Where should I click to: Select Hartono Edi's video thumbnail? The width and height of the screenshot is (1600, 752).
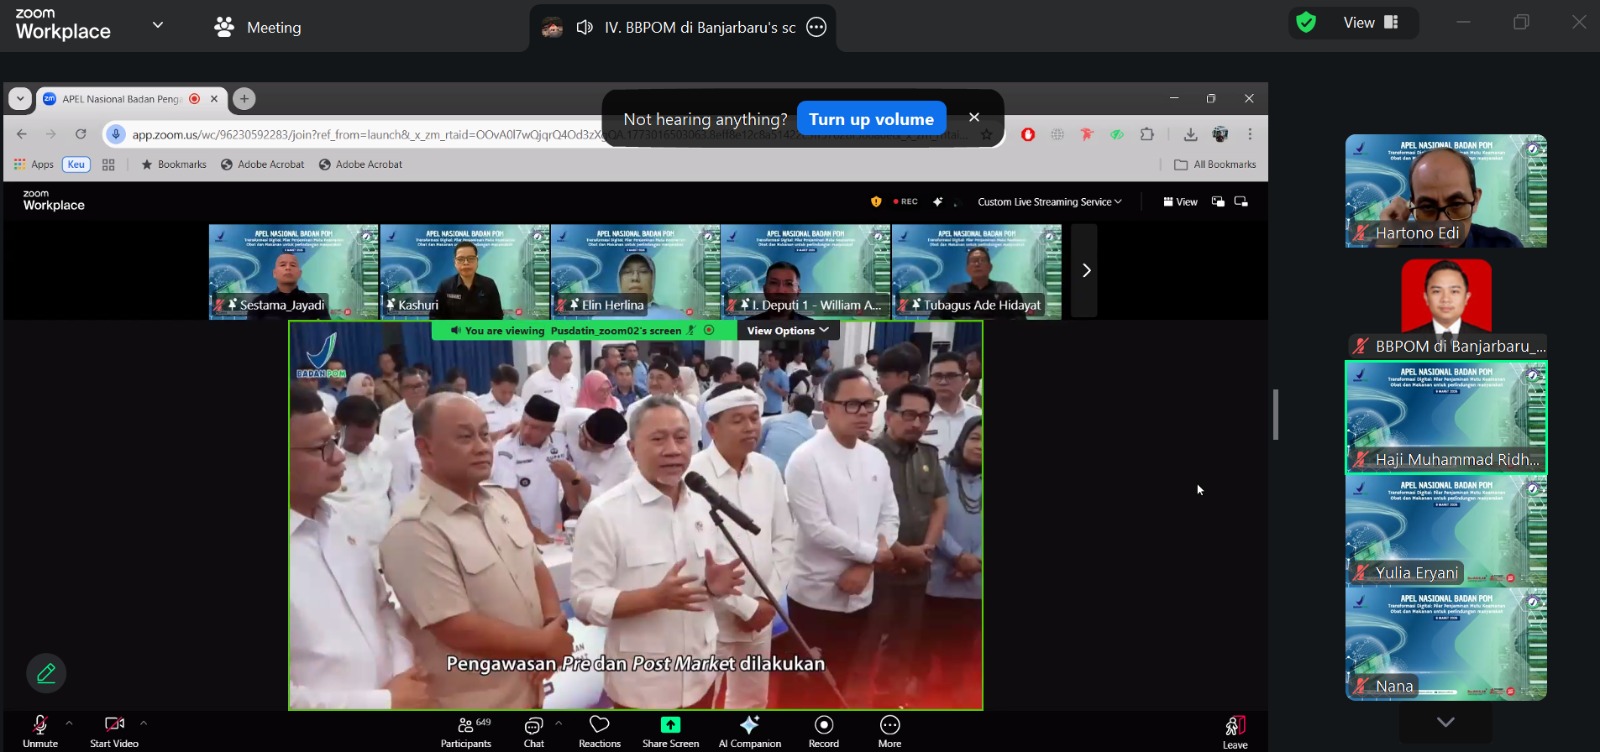click(1445, 191)
